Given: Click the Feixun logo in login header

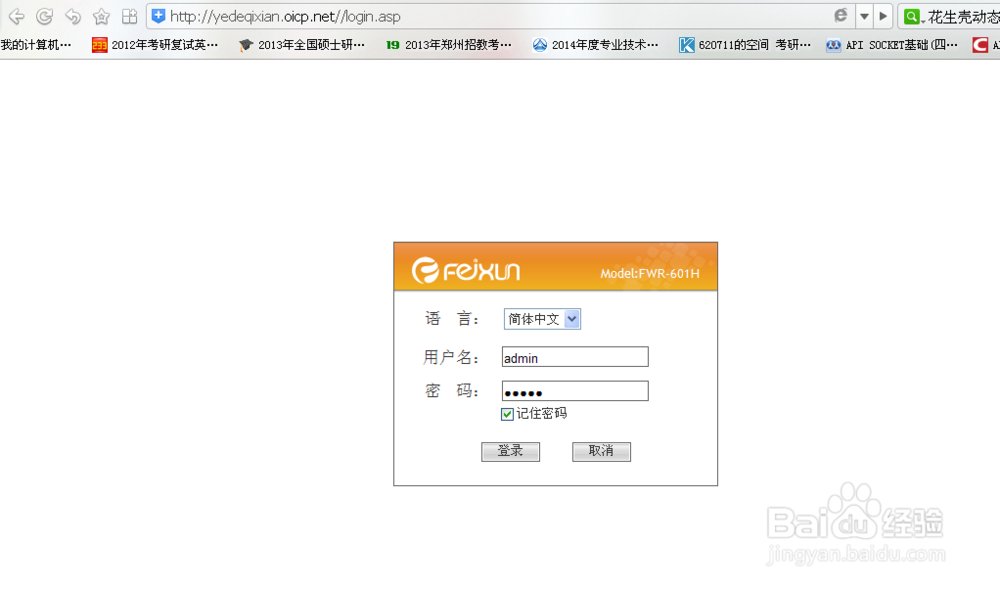Looking at the screenshot, I should 466,270.
